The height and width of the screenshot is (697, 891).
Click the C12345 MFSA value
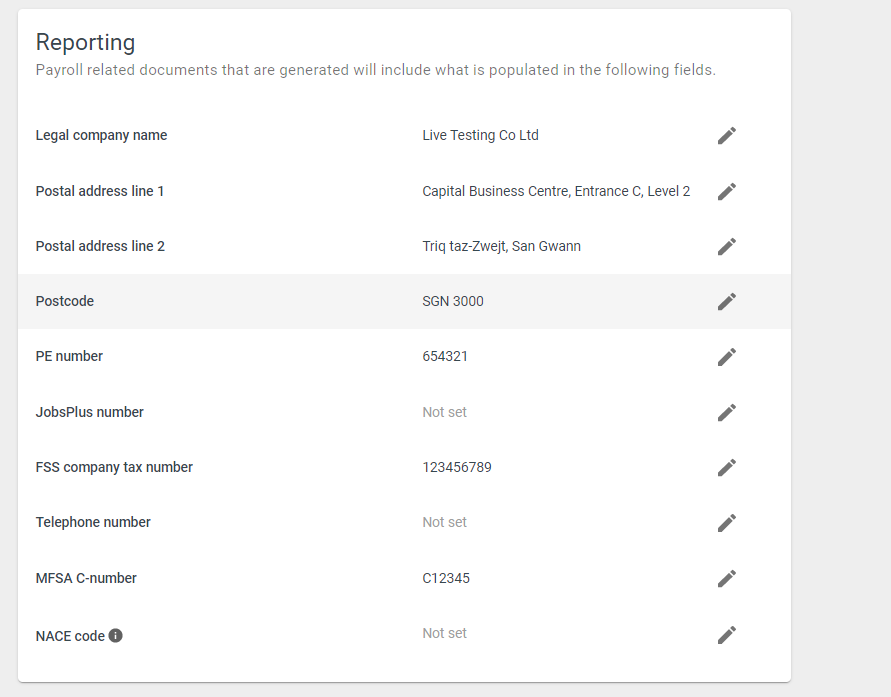coord(446,578)
